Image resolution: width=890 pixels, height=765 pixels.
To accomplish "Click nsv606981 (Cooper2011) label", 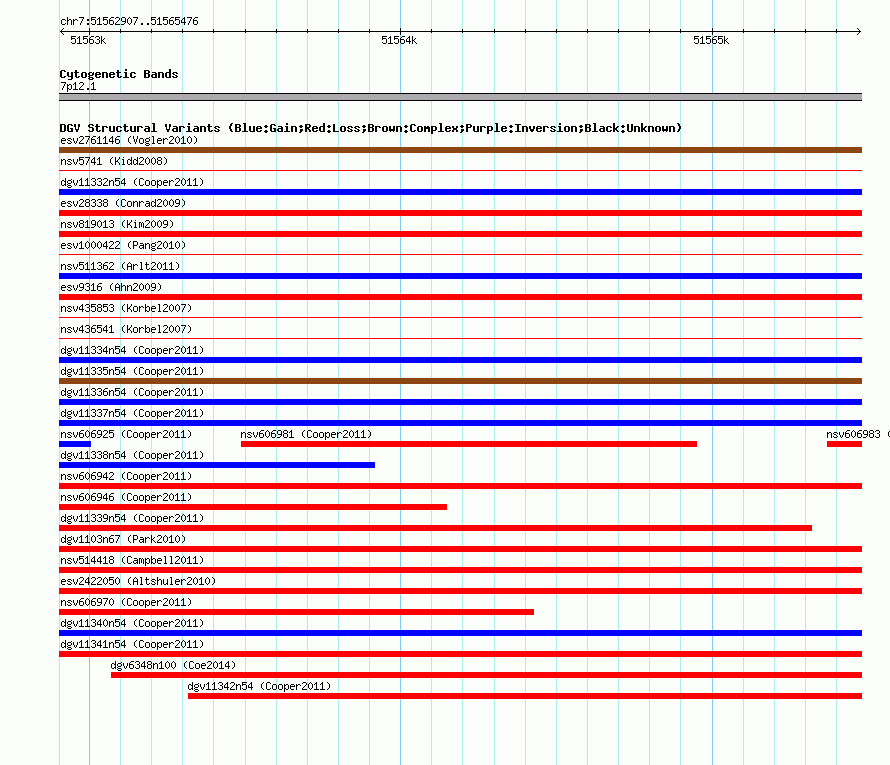I will point(306,434).
